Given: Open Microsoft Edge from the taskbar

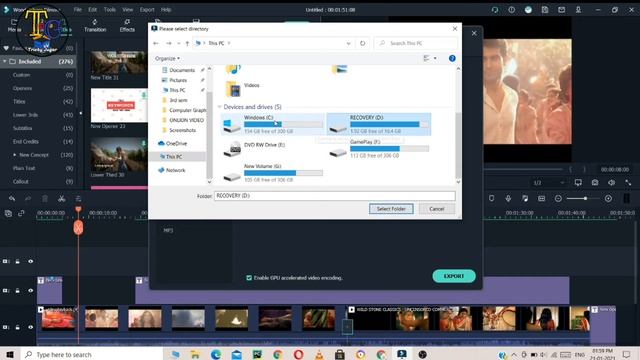Looking at the screenshot, I should 216,354.
